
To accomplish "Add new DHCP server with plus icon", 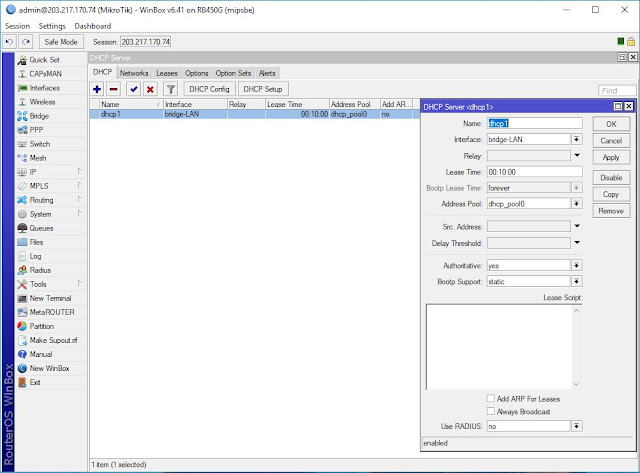I will [x=97, y=89].
